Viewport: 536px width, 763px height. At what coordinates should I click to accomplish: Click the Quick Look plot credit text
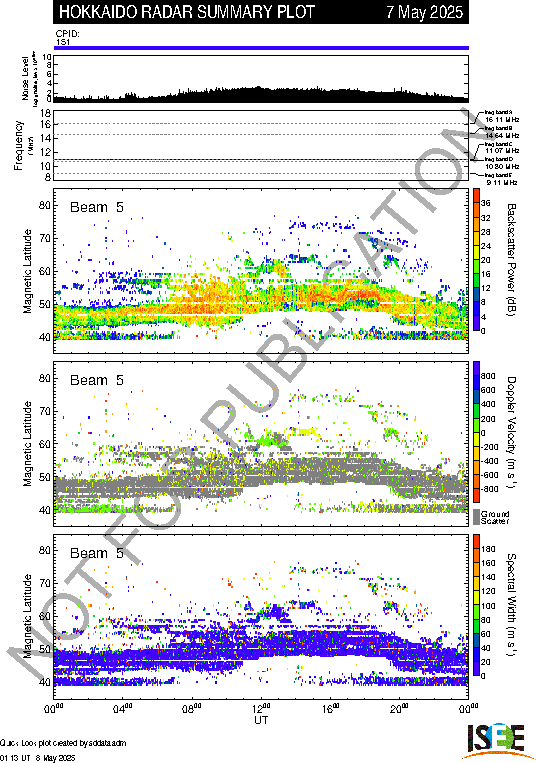coord(63,743)
